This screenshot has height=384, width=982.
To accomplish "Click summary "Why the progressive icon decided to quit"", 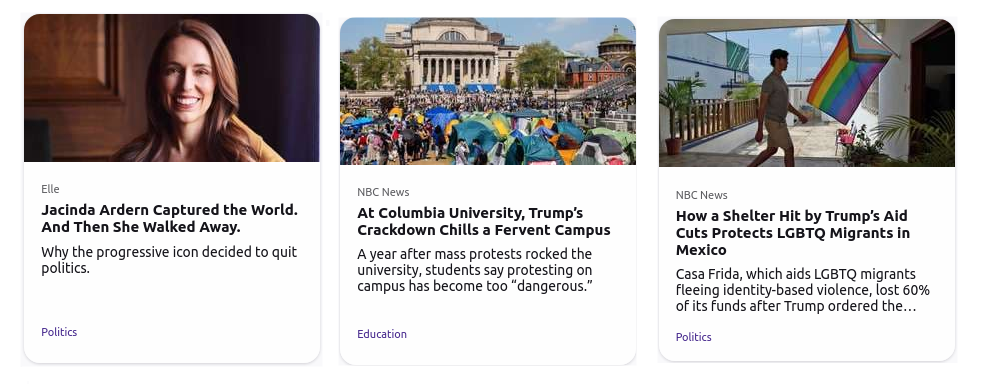I will tap(169, 260).
